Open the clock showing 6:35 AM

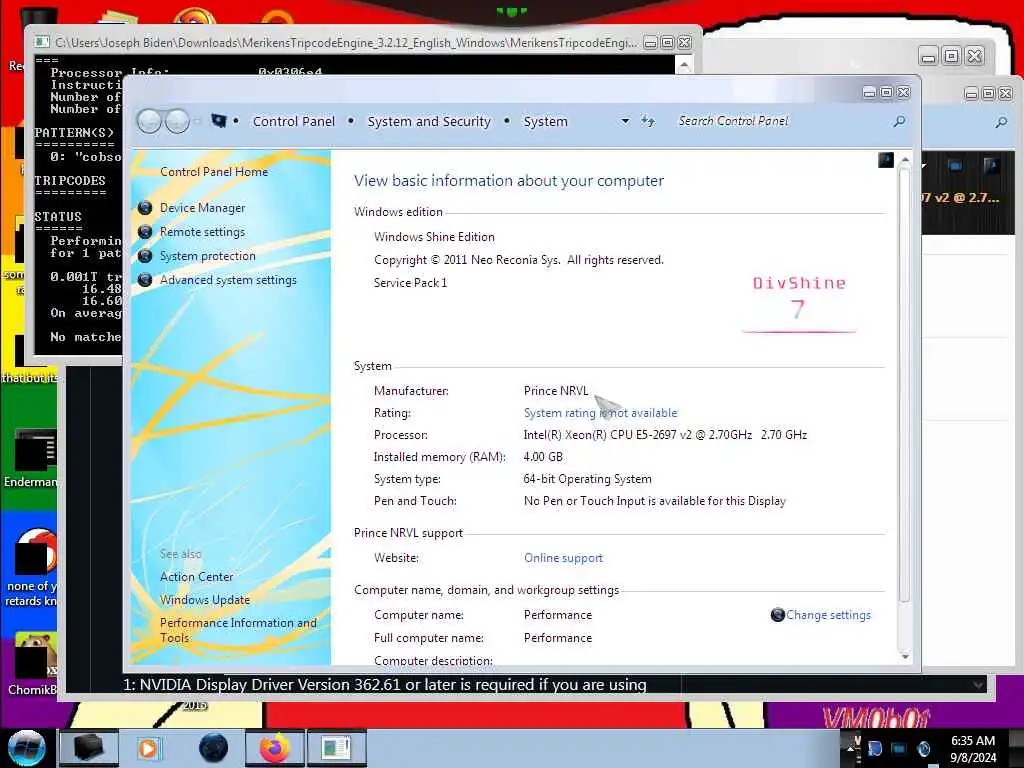[x=973, y=748]
